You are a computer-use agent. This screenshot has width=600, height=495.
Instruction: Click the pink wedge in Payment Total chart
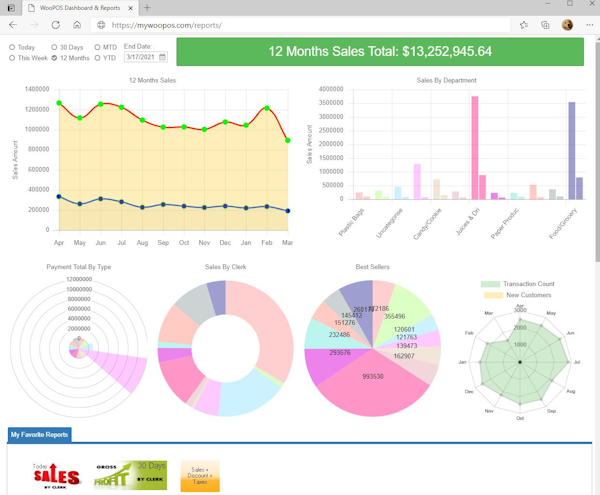click(121, 367)
